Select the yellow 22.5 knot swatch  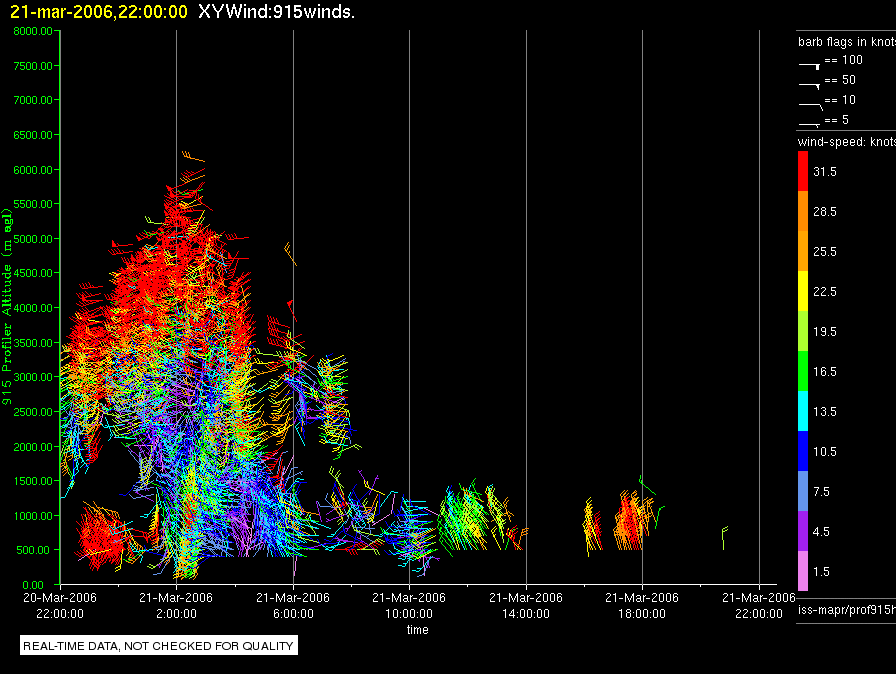803,291
